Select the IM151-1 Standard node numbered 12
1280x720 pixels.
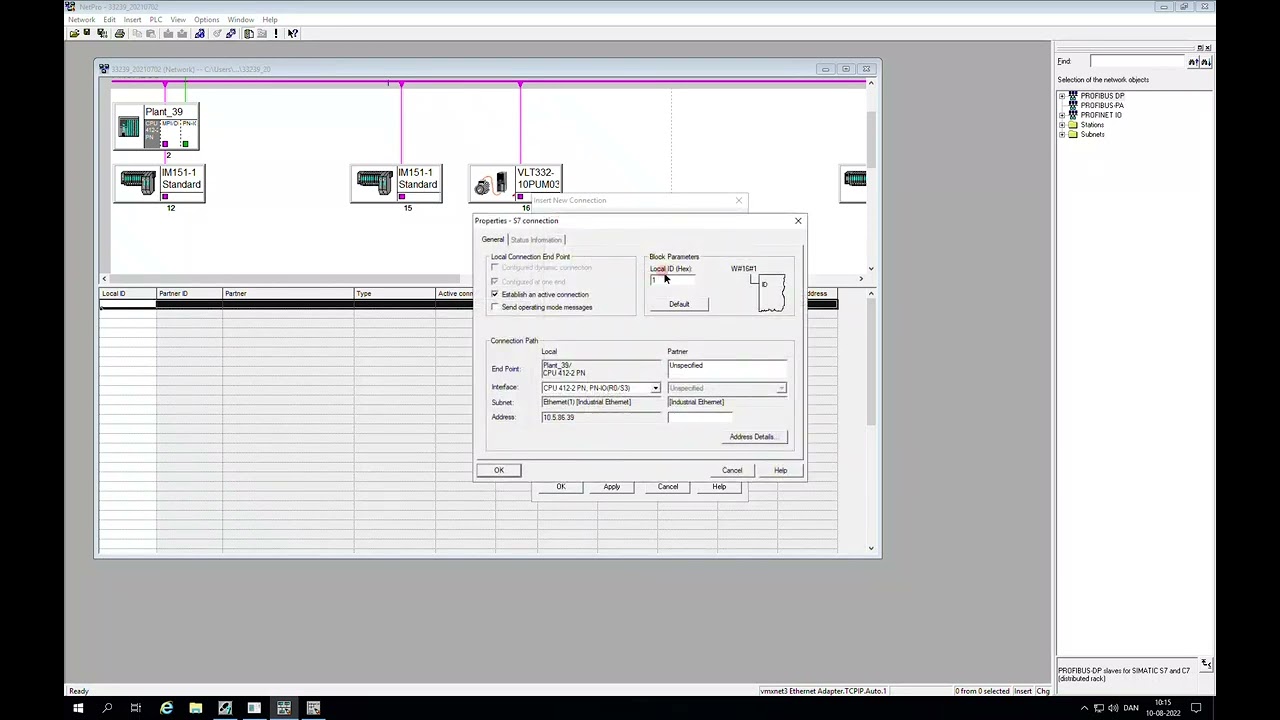pyautogui.click(x=161, y=183)
